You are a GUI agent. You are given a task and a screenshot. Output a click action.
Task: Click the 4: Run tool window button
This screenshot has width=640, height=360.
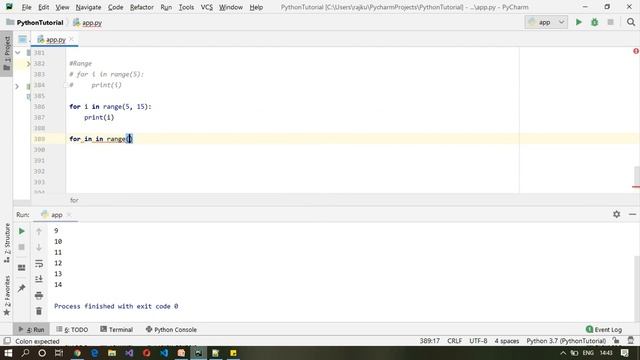pos(31,329)
